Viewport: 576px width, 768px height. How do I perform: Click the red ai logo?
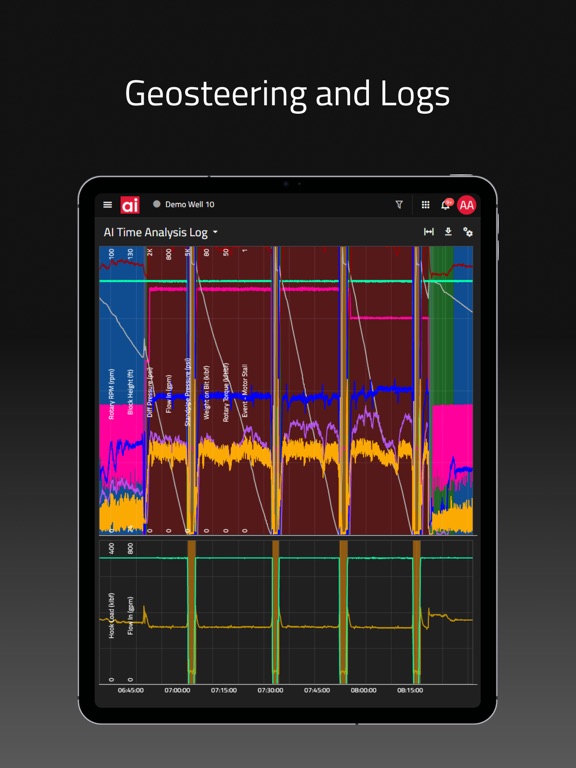[130, 205]
